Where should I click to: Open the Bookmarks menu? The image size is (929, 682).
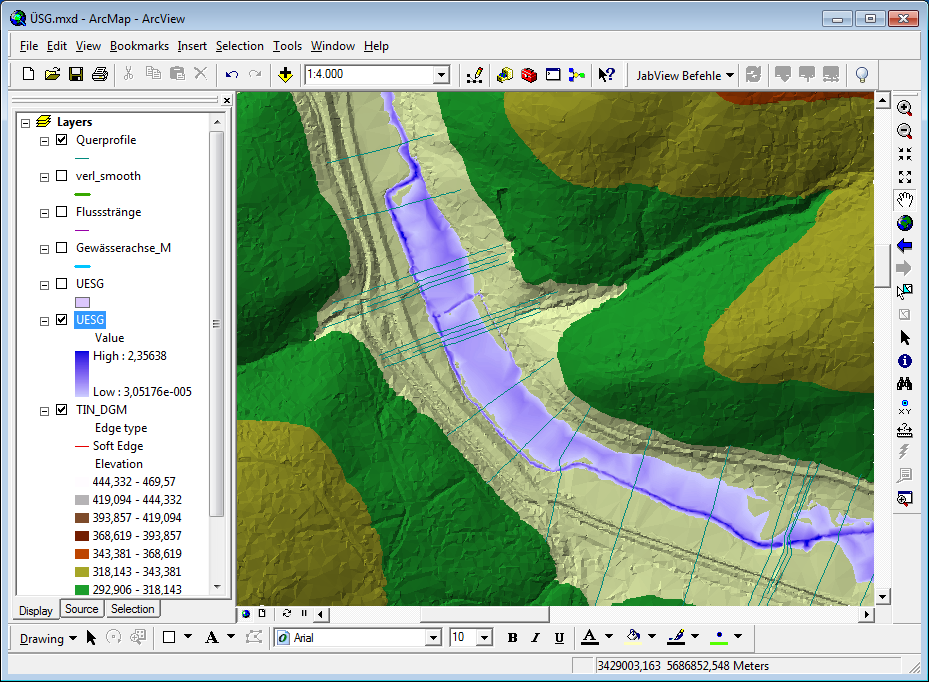139,46
